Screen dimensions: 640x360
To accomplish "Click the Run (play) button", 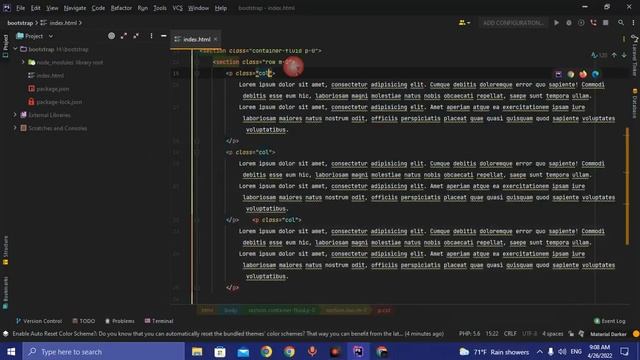I will click(x=556, y=23).
